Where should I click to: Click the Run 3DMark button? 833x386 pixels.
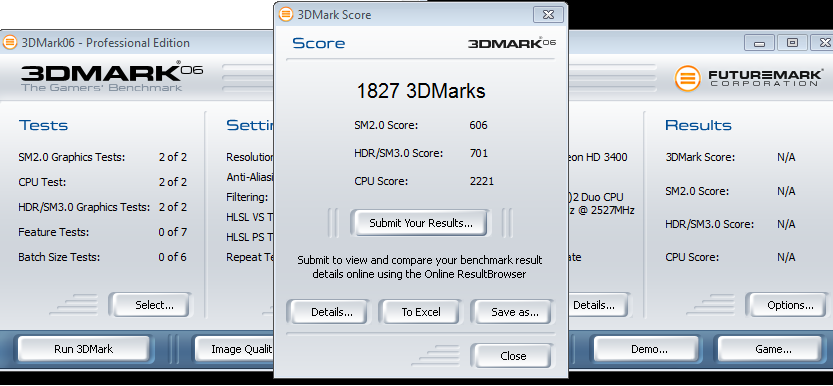click(83, 349)
